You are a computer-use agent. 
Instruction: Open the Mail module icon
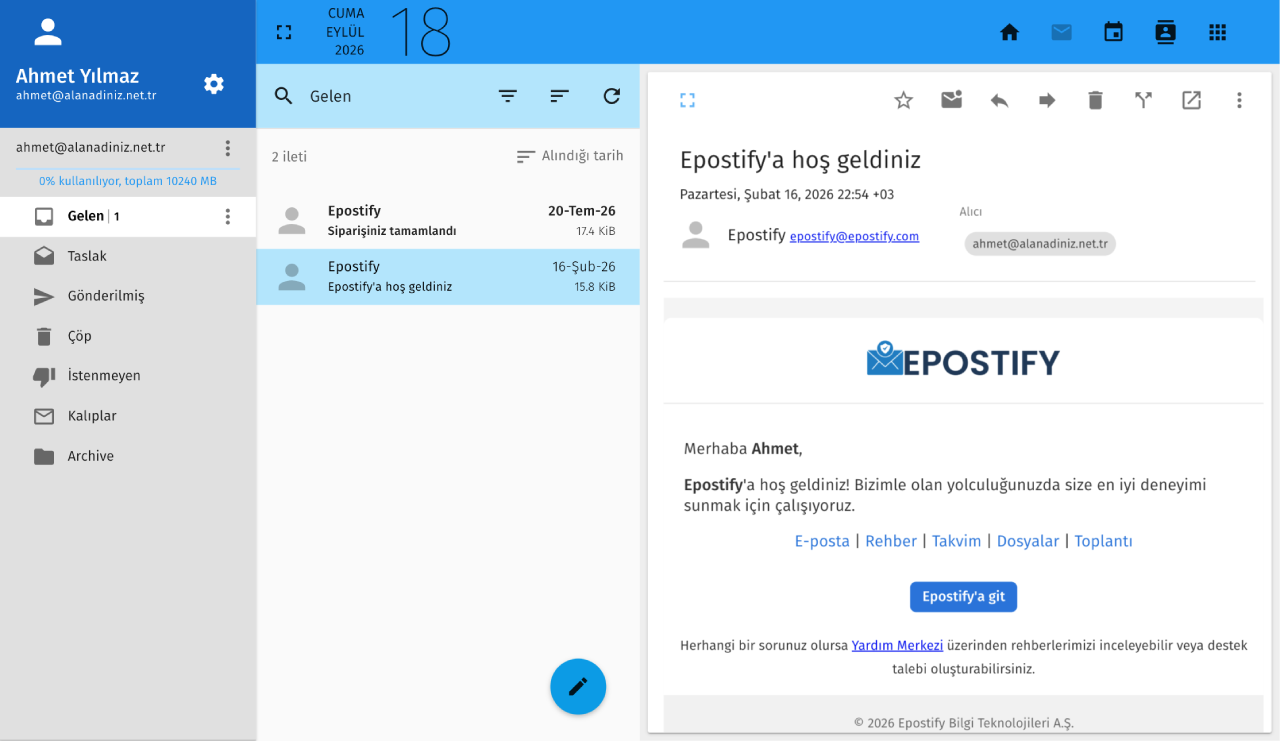tap(1062, 32)
